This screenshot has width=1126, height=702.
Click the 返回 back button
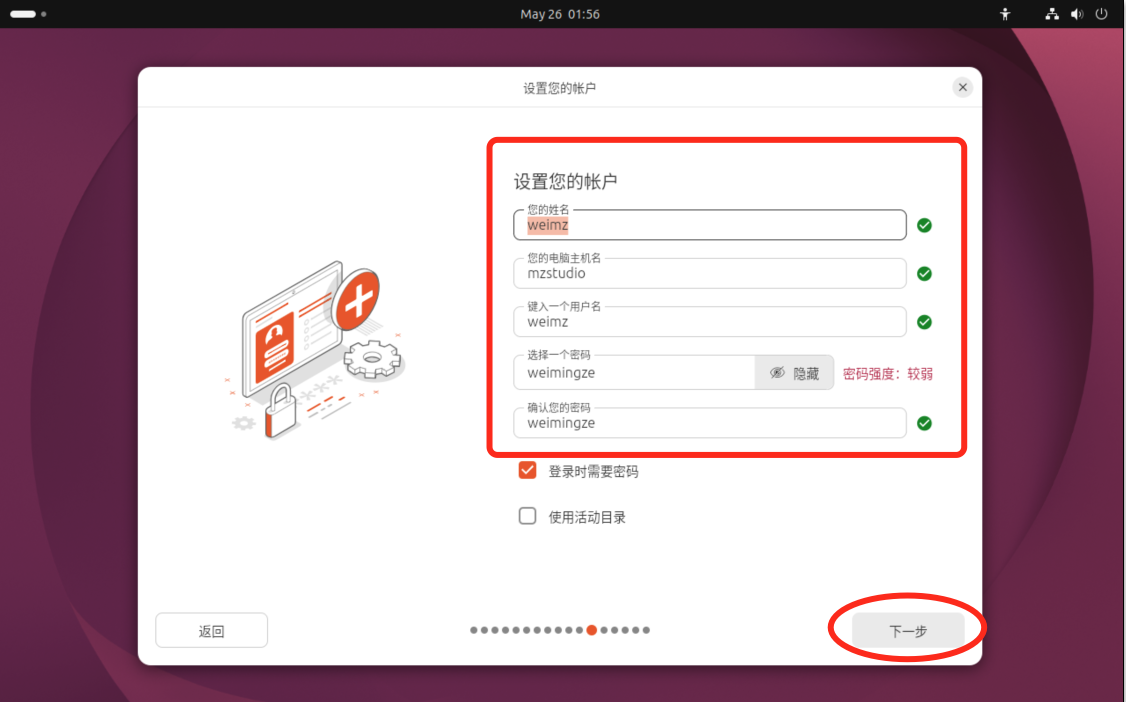tap(211, 630)
